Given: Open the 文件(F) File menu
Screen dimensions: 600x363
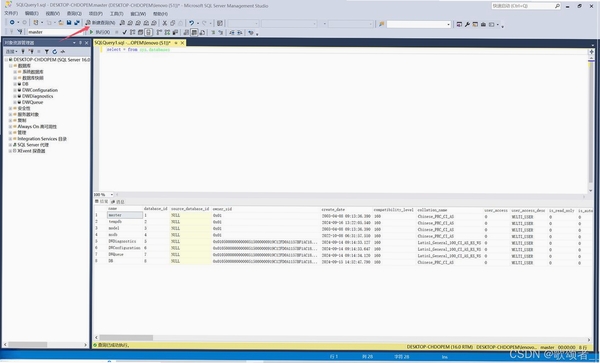Looking at the screenshot, I should pos(11,13).
